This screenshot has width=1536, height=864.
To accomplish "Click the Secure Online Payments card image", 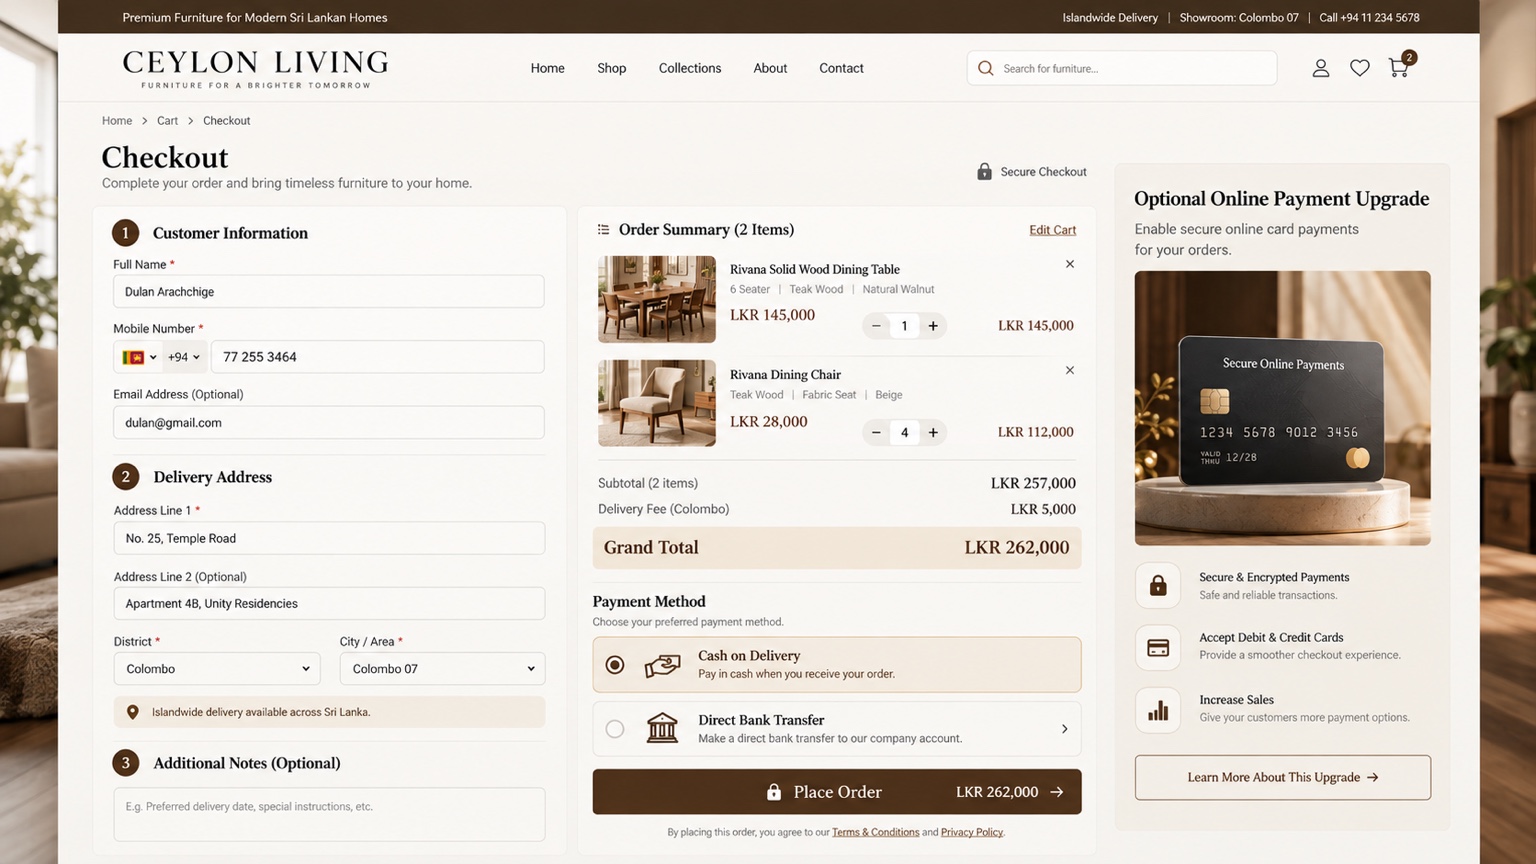I will [1282, 408].
